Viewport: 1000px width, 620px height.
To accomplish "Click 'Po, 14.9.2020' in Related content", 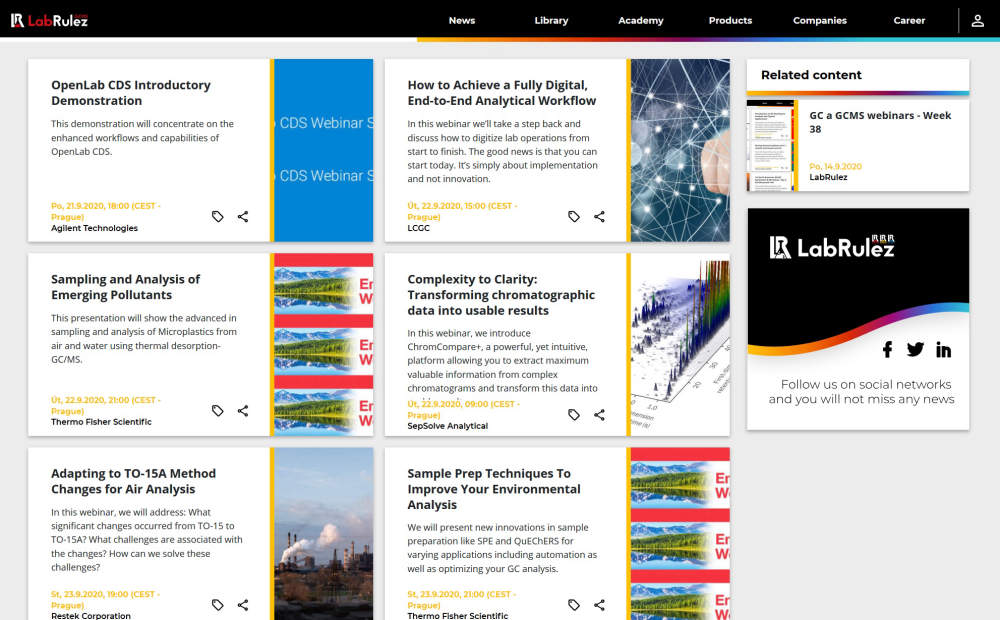I will coord(835,166).
